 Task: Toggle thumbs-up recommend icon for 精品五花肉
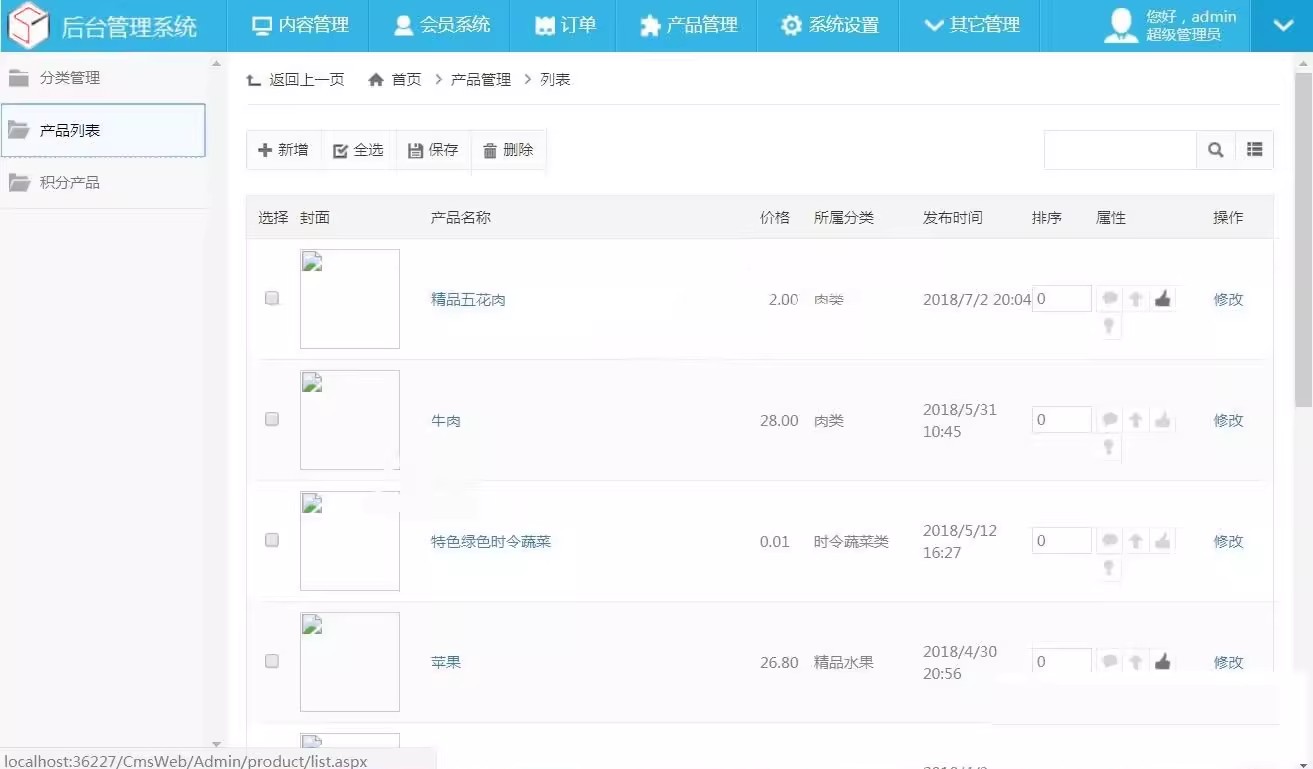click(1162, 298)
